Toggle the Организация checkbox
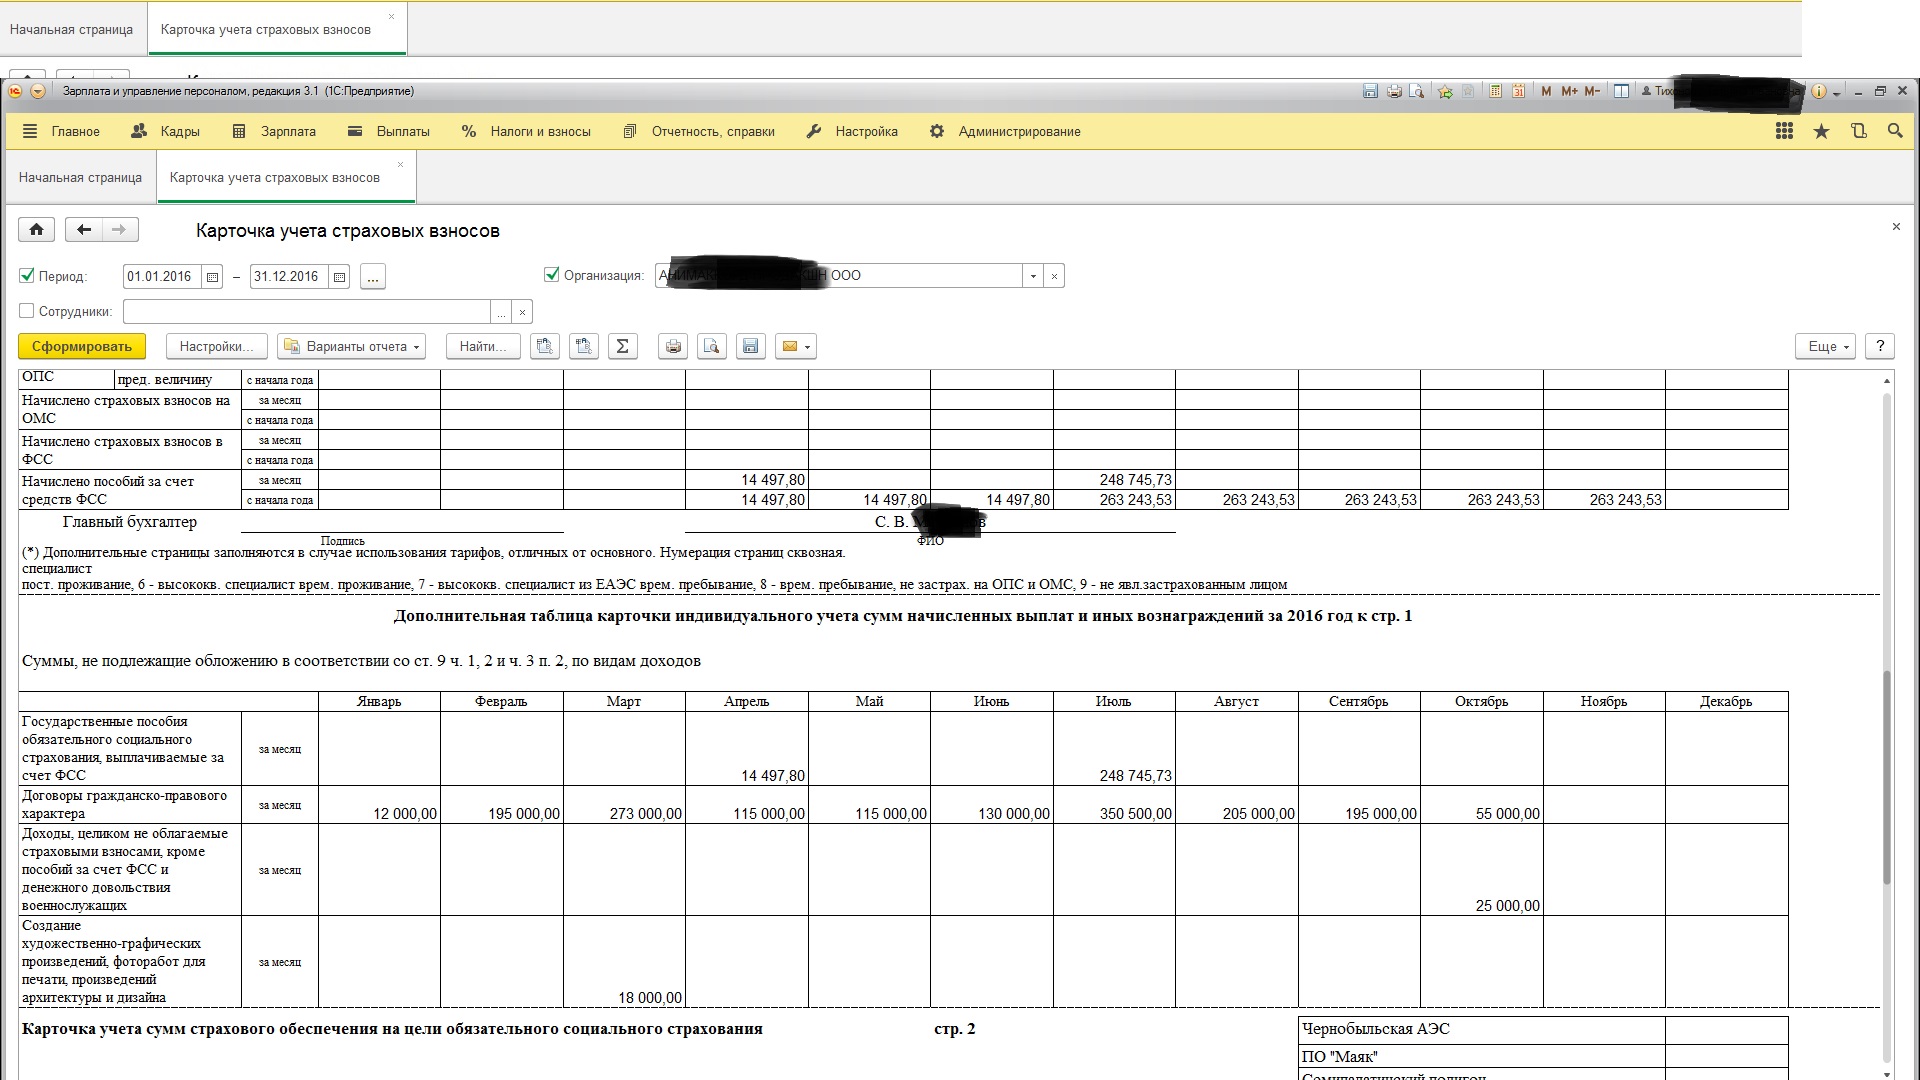This screenshot has width=1920, height=1080. point(551,275)
